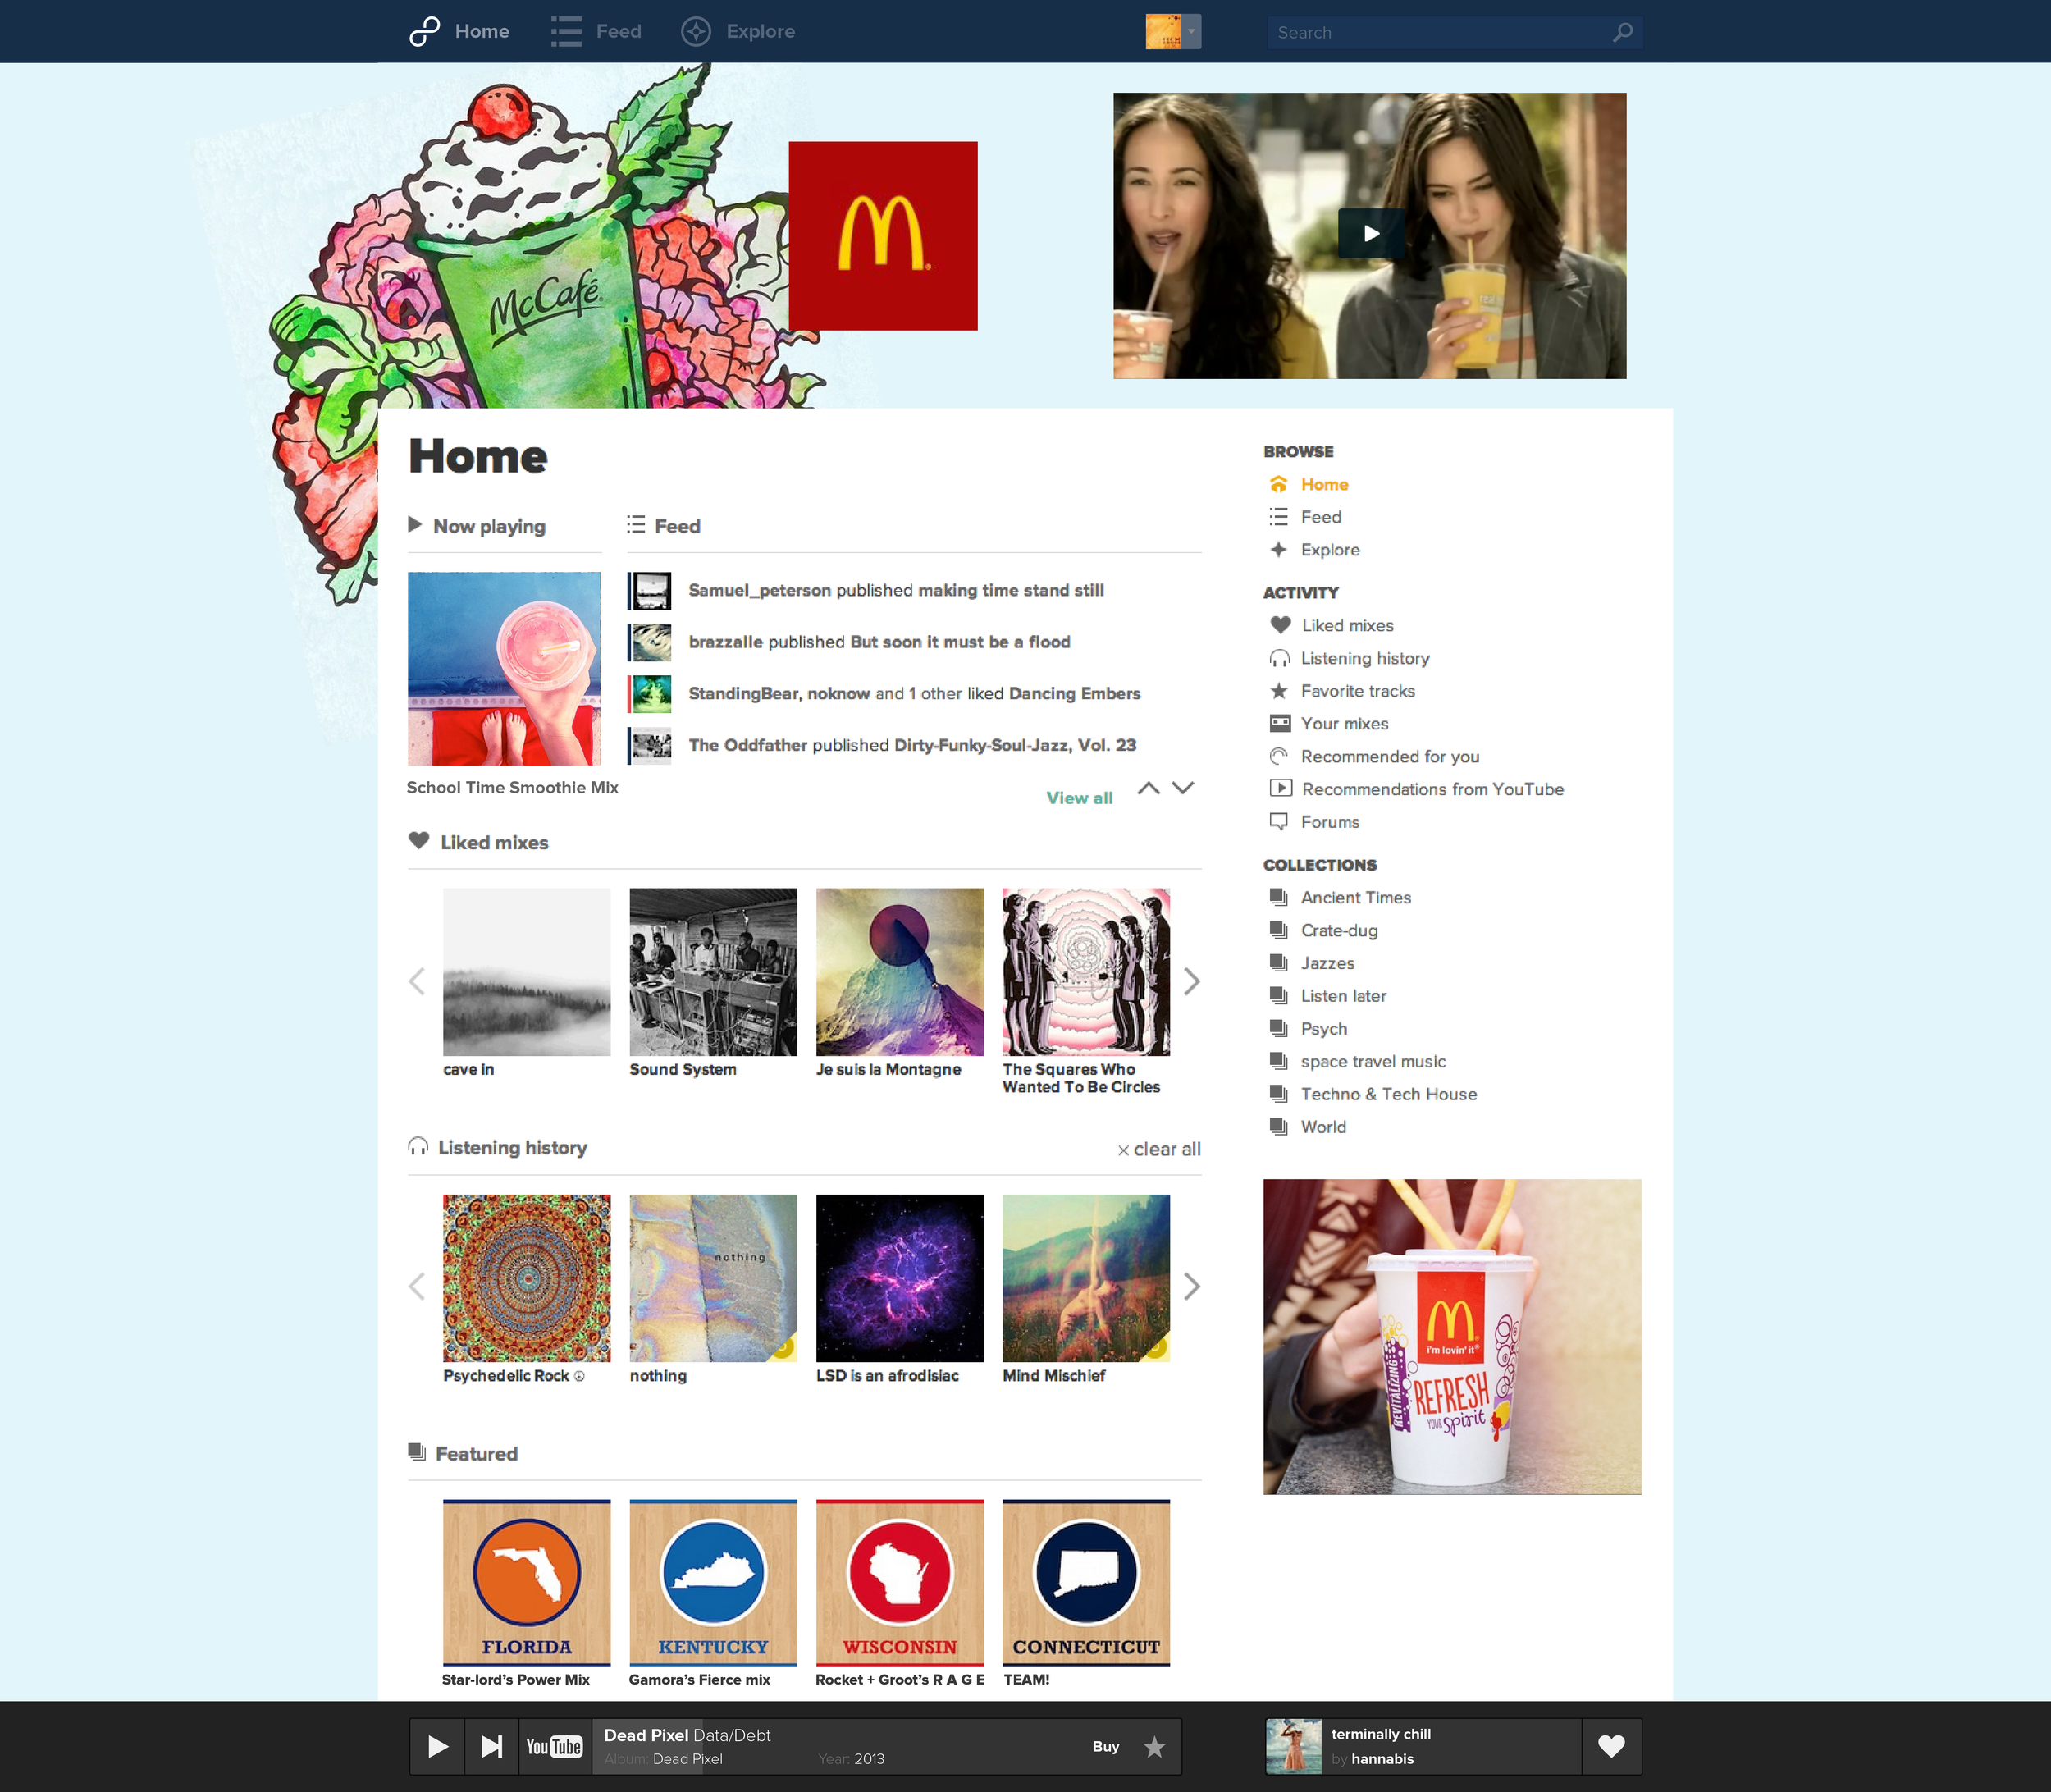Open the space travel music collection
The height and width of the screenshot is (1792, 2051).
[1373, 1062]
